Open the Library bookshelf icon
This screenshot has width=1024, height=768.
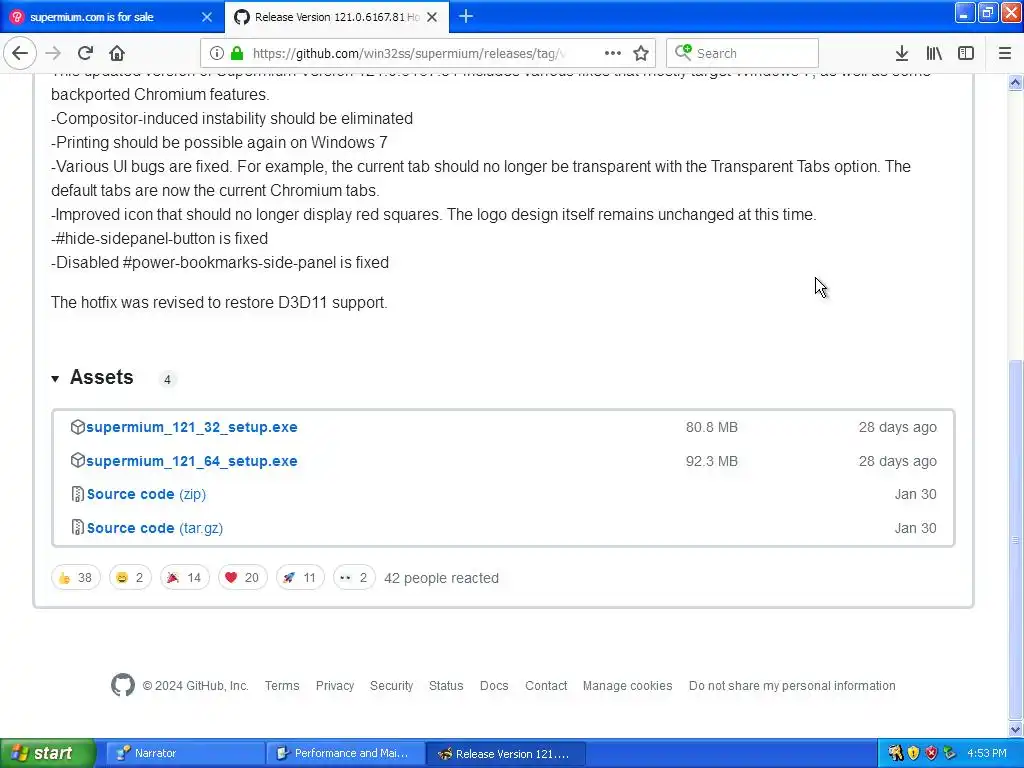tap(934, 53)
